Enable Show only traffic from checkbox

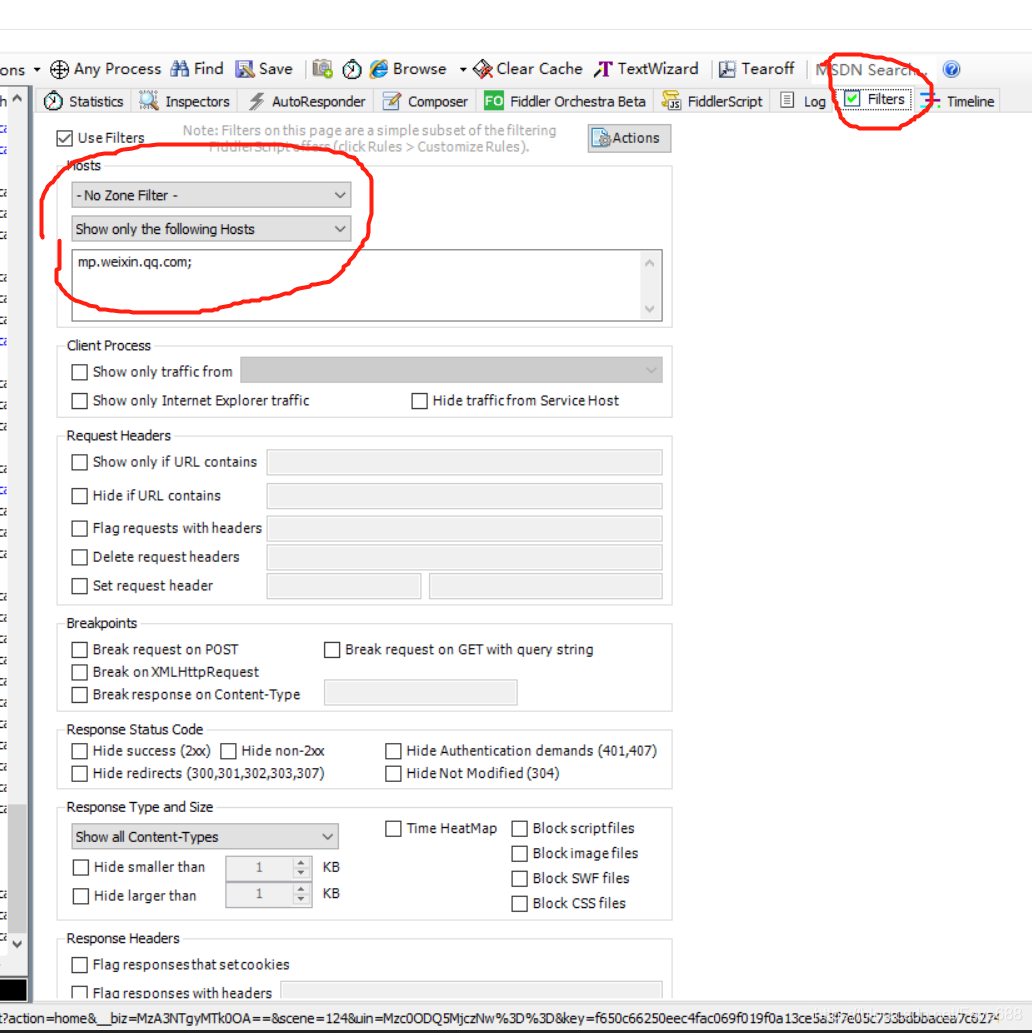pos(80,372)
